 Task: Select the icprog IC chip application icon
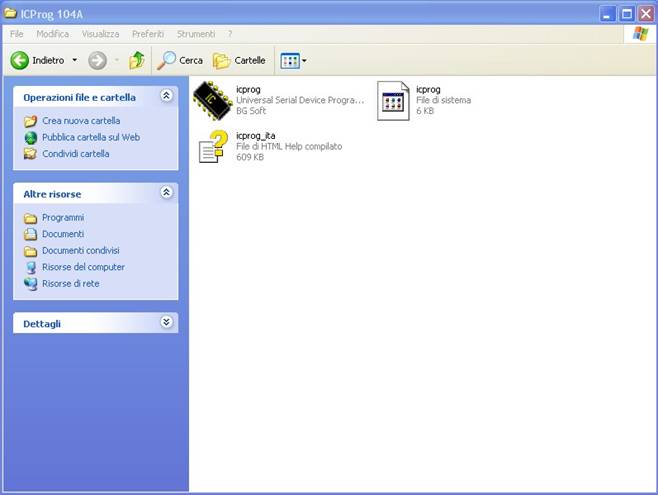(x=212, y=101)
